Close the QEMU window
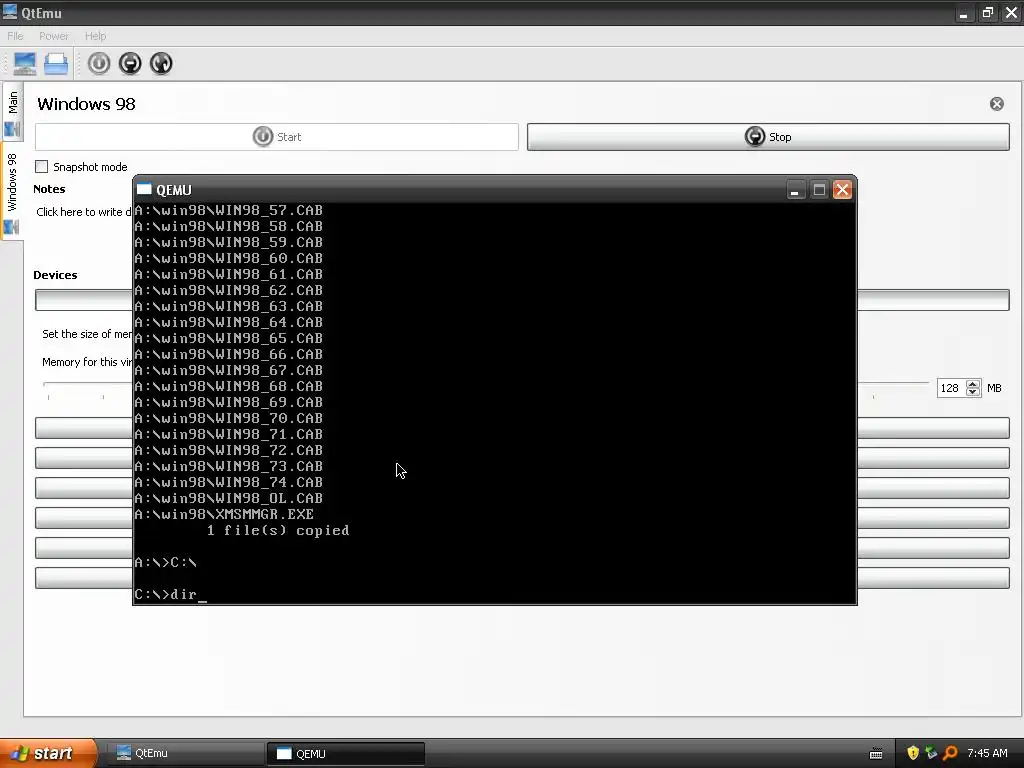Screen dimensions: 1024x768 pyautogui.click(x=842, y=190)
